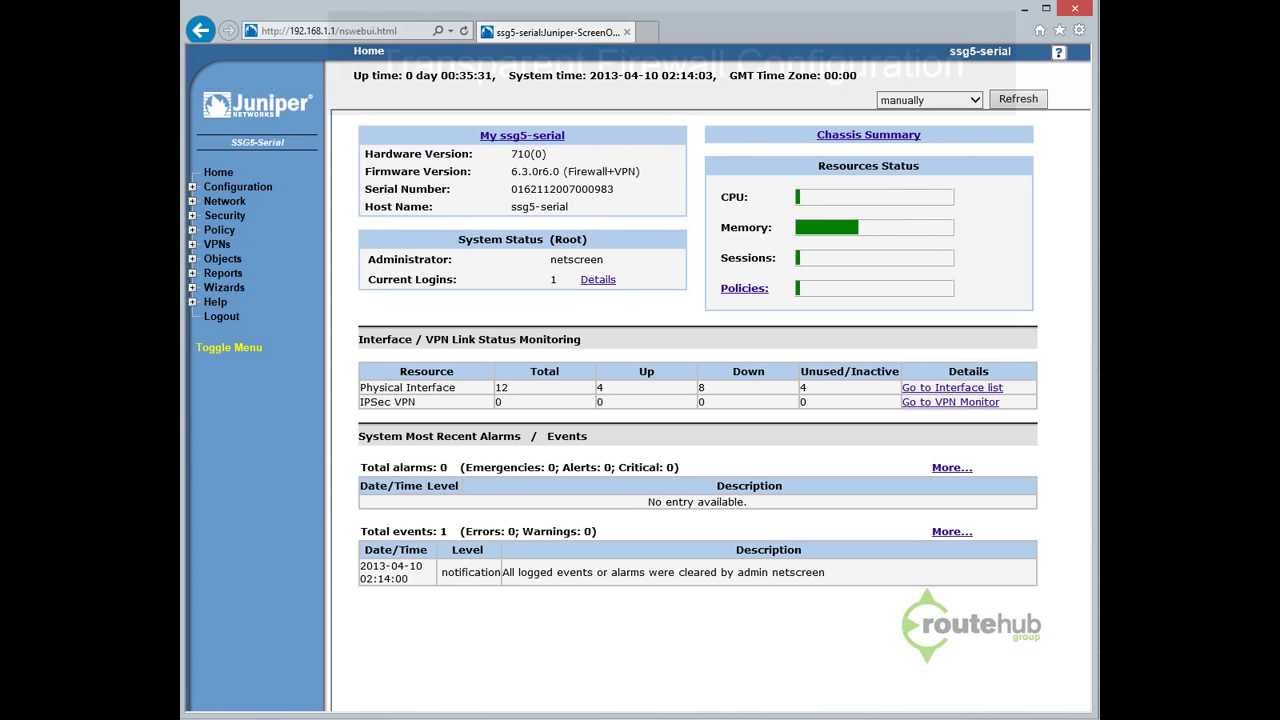This screenshot has width=1280, height=720.
Task: Click administrator name 'netscreen'
Action: pyautogui.click(x=576, y=260)
